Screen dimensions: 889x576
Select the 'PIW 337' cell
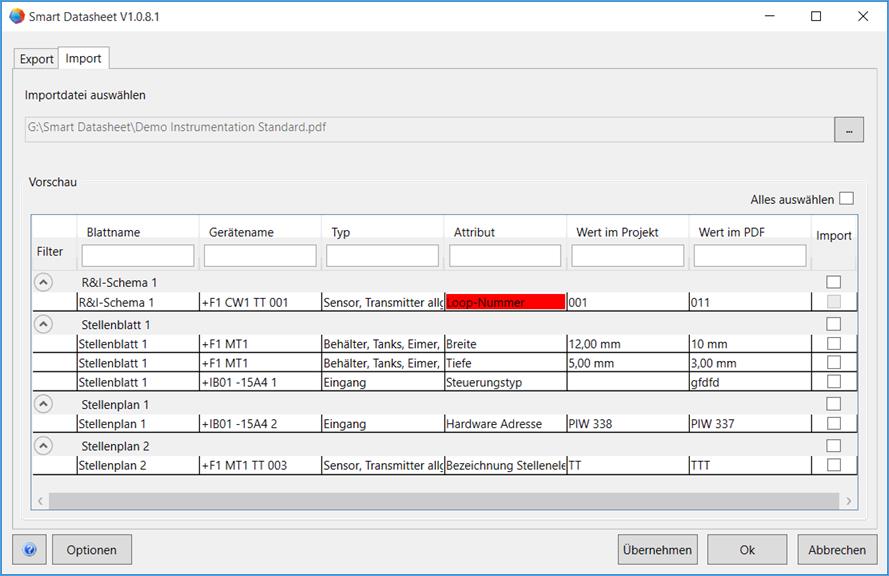(750, 423)
